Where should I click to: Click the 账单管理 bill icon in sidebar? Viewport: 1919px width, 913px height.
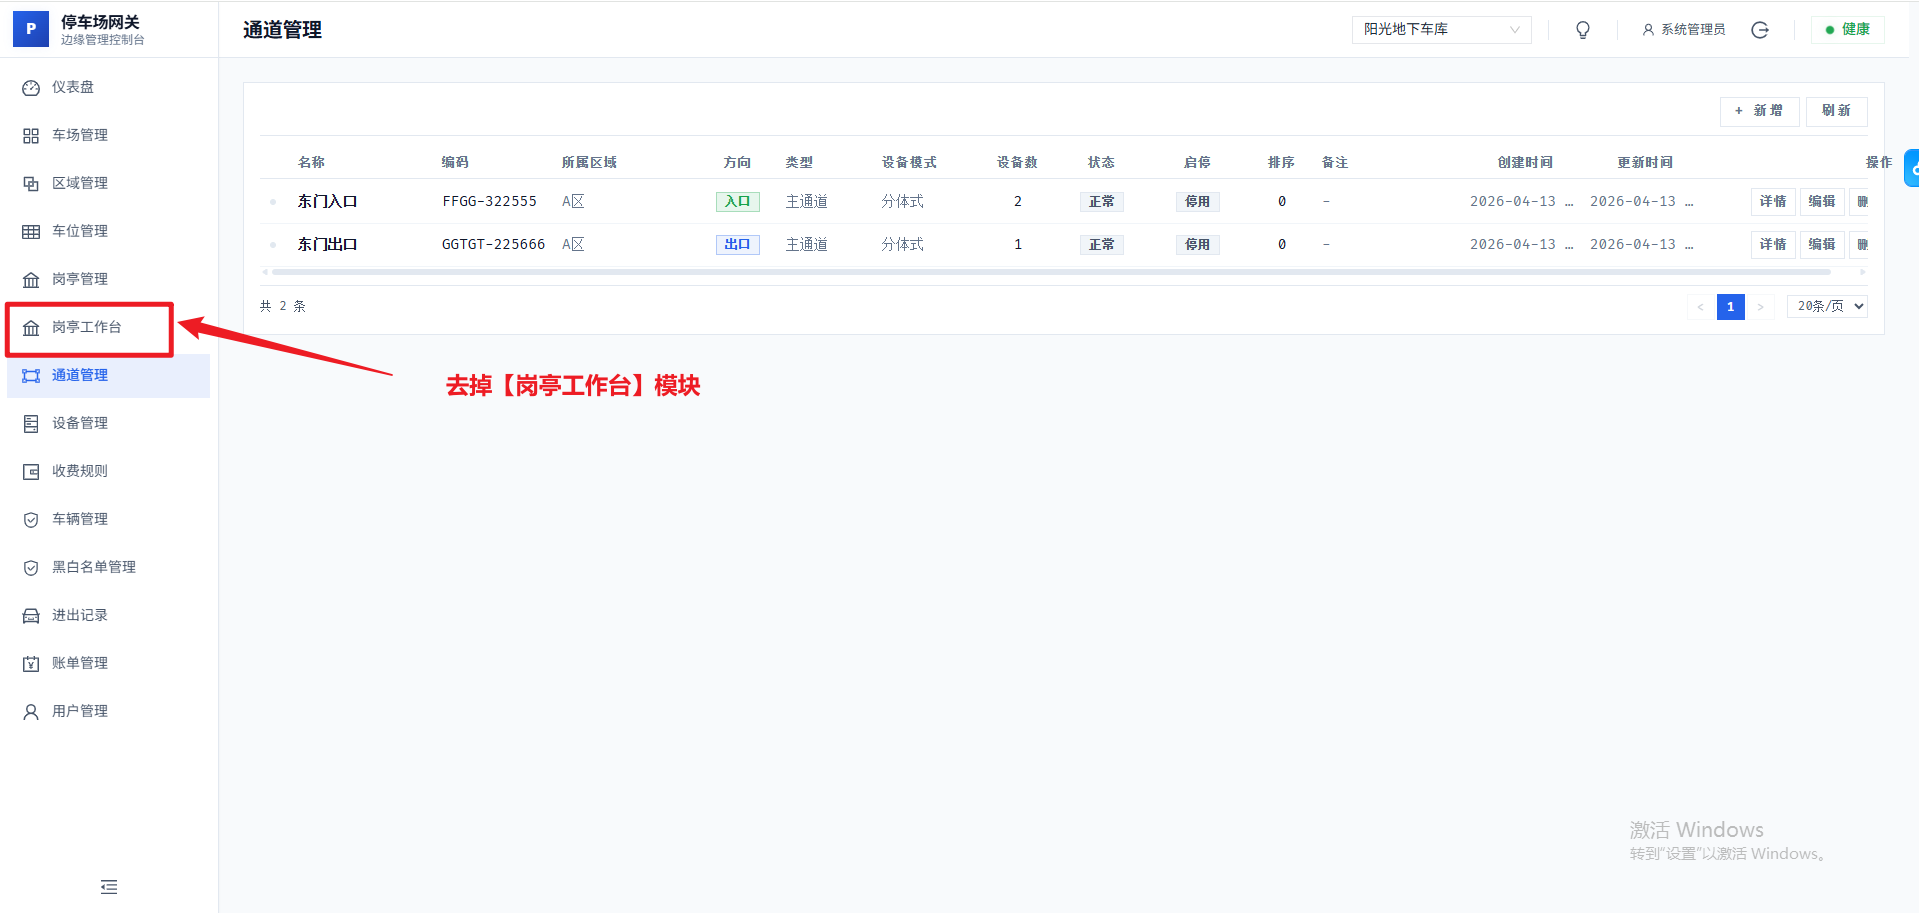pyautogui.click(x=31, y=664)
